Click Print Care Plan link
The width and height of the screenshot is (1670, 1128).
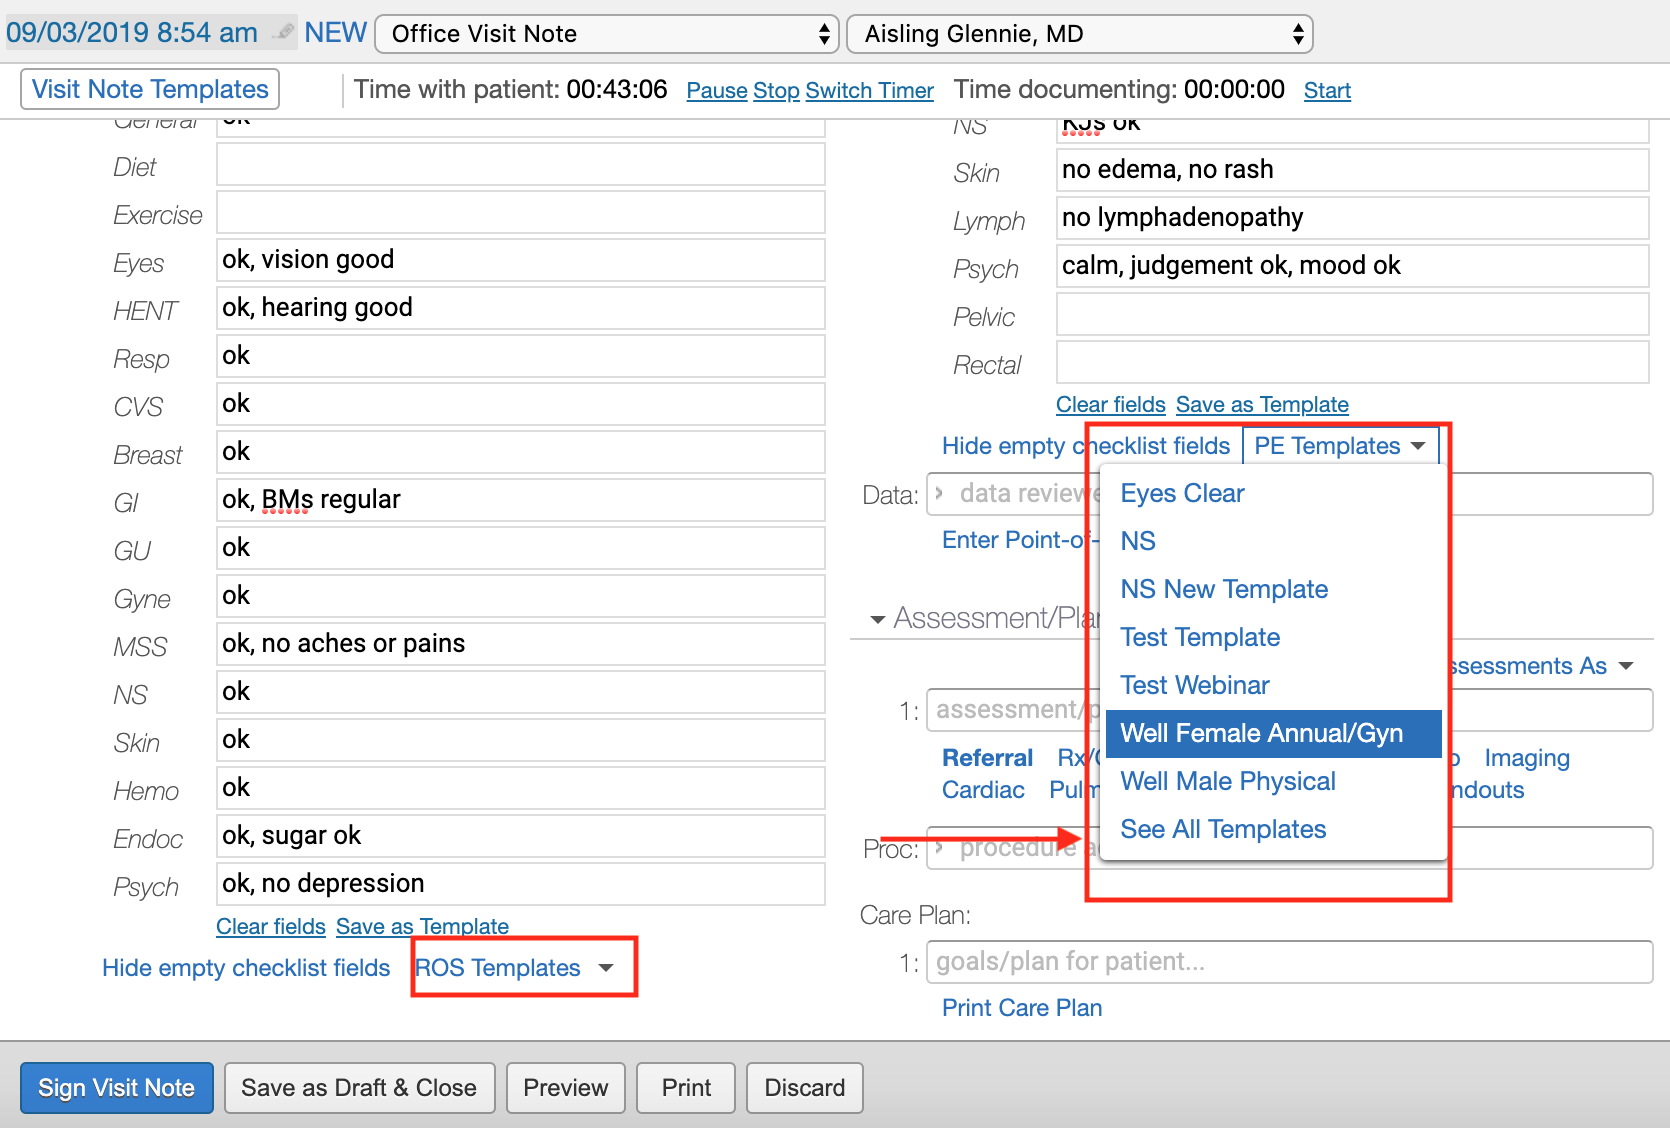(1021, 1008)
